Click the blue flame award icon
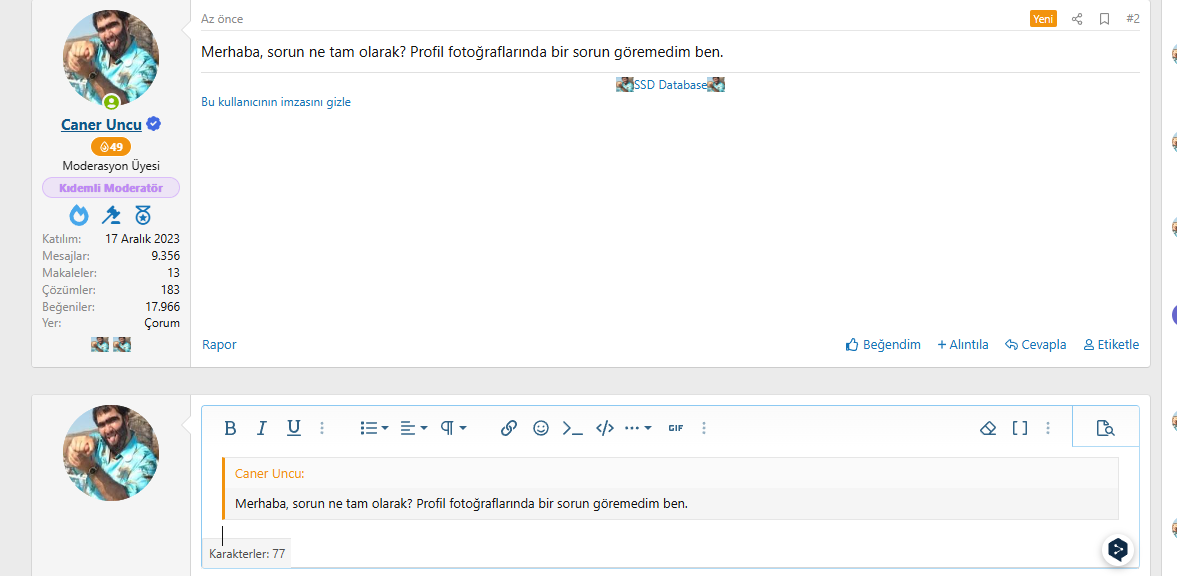 [x=79, y=216]
